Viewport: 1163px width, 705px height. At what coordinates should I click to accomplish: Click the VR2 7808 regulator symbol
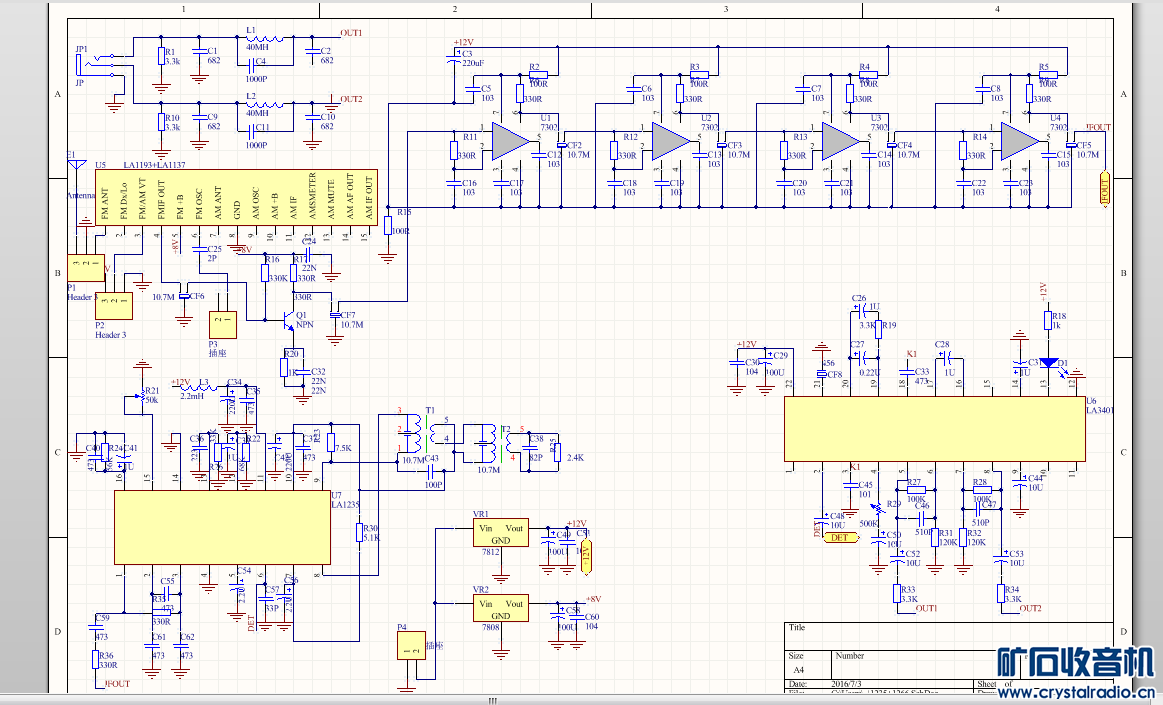pos(501,609)
